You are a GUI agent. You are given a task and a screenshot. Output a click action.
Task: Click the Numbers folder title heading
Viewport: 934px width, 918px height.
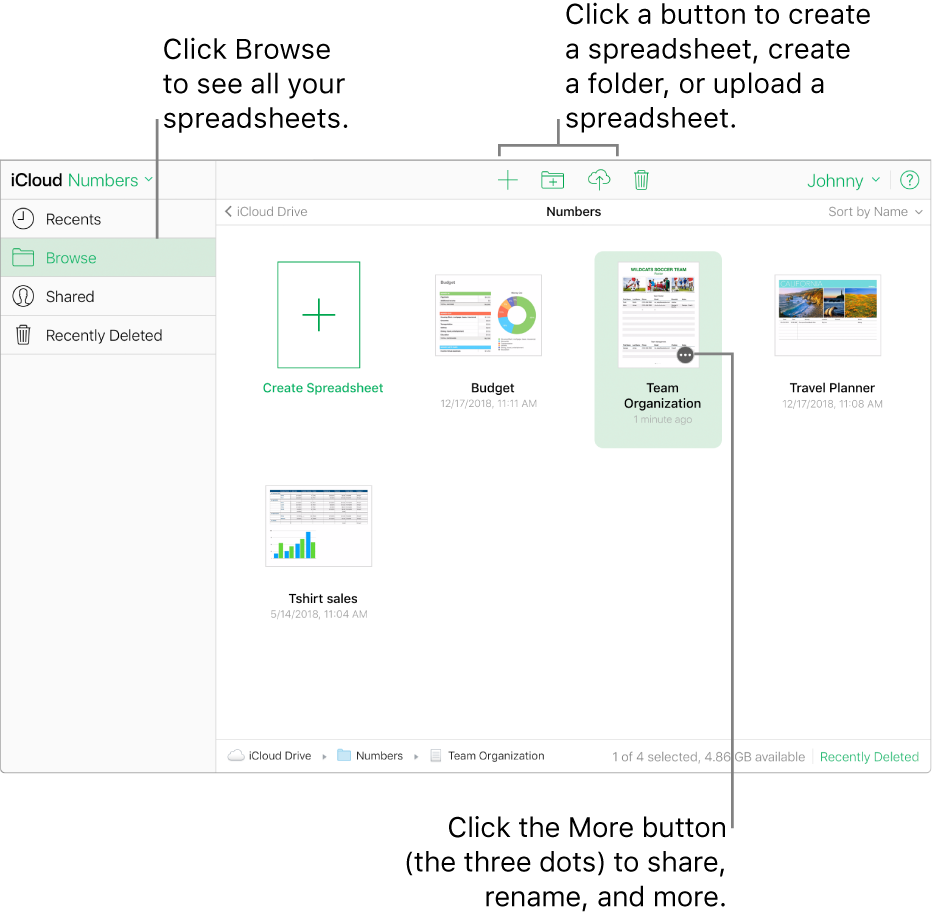click(x=574, y=211)
